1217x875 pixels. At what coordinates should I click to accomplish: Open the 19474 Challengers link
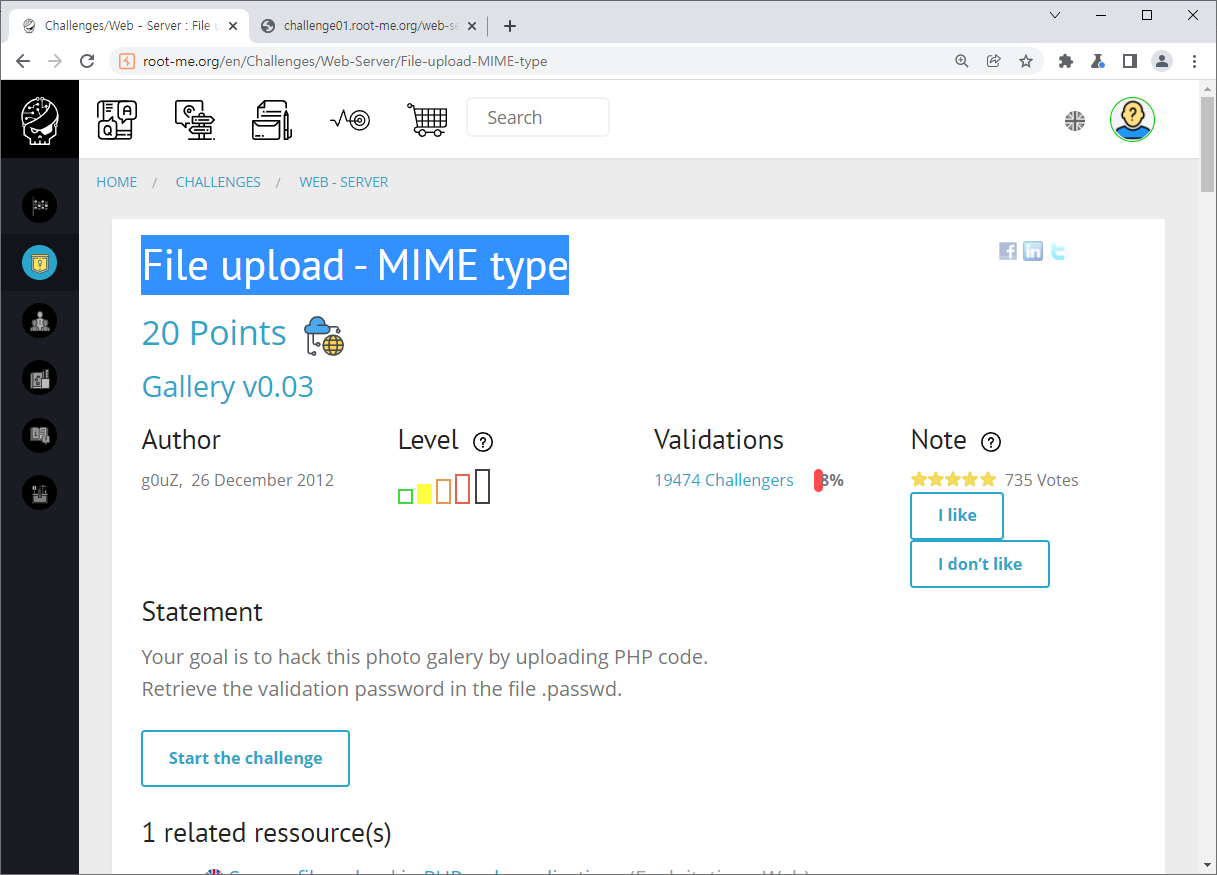coord(724,480)
